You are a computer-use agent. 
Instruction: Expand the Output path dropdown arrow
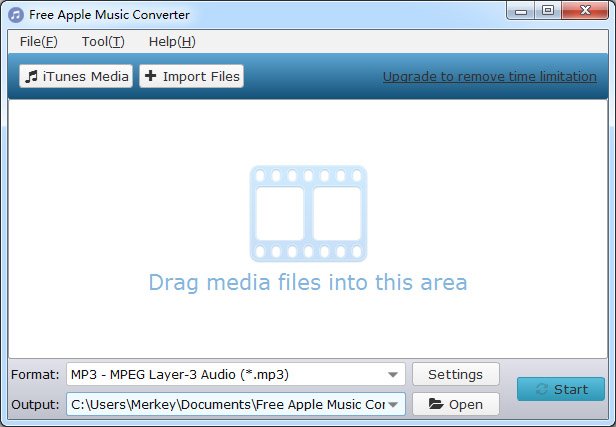[392, 405]
